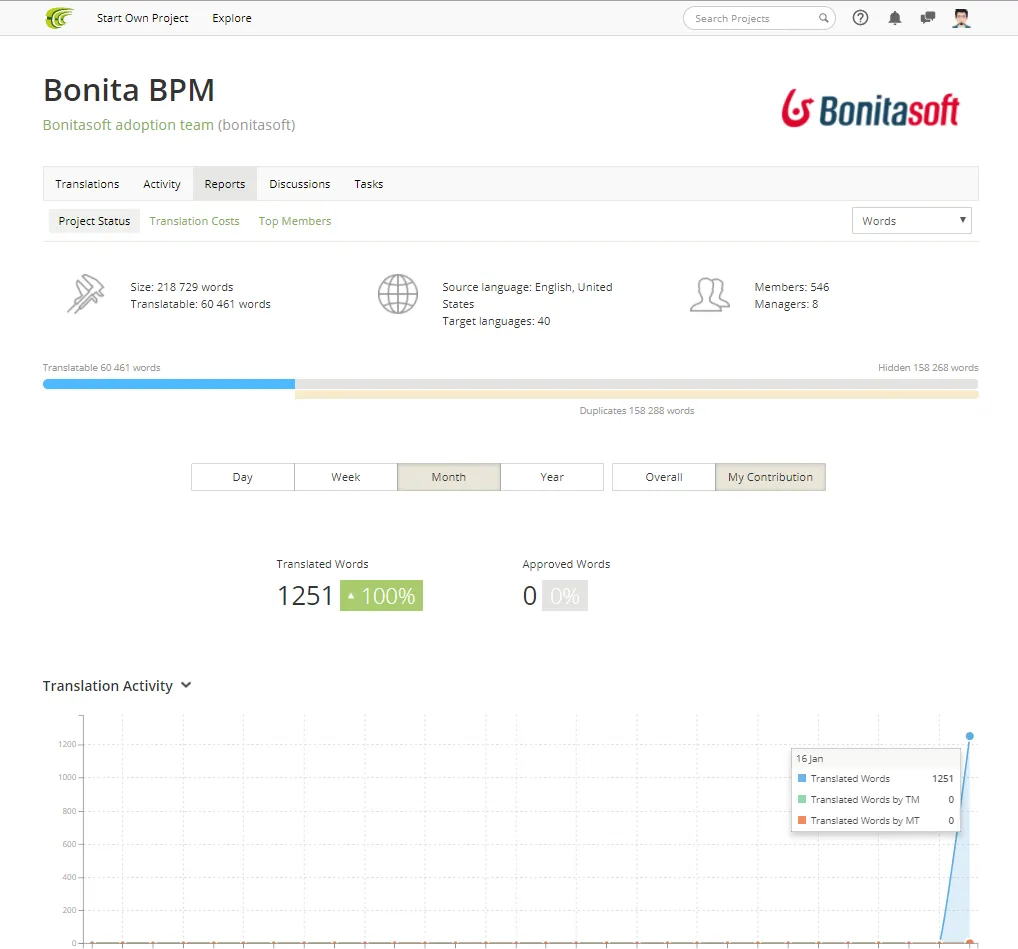The height and width of the screenshot is (949, 1018).
Task: Open the help question mark icon
Action: 860,18
